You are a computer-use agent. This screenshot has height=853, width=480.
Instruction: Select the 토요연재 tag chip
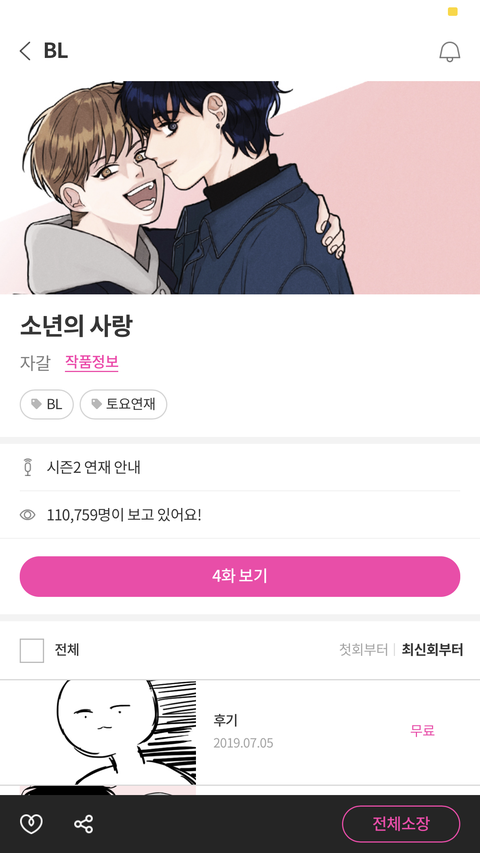coord(124,404)
